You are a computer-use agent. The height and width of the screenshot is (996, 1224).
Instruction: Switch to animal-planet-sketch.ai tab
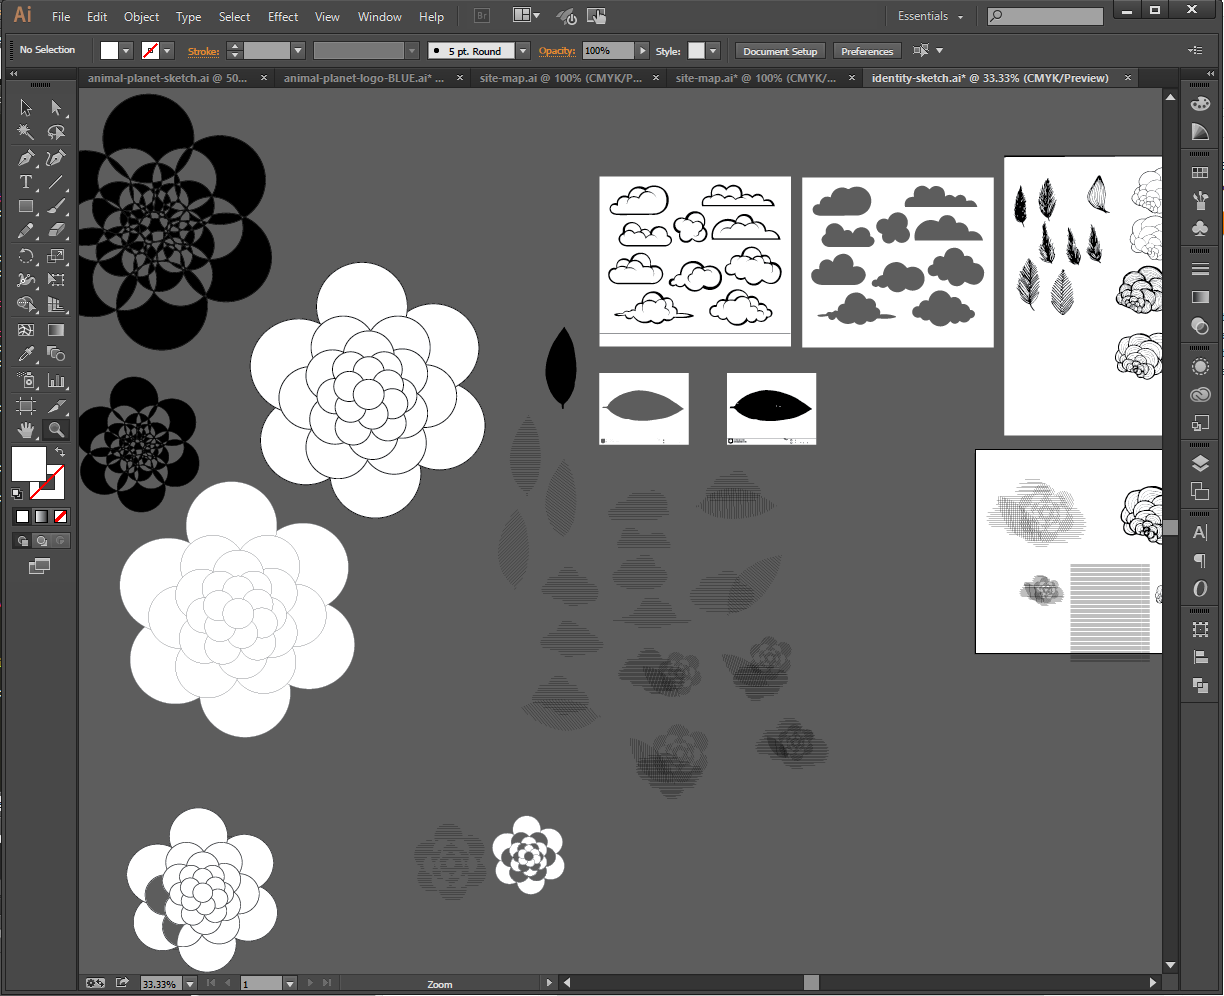coord(167,78)
